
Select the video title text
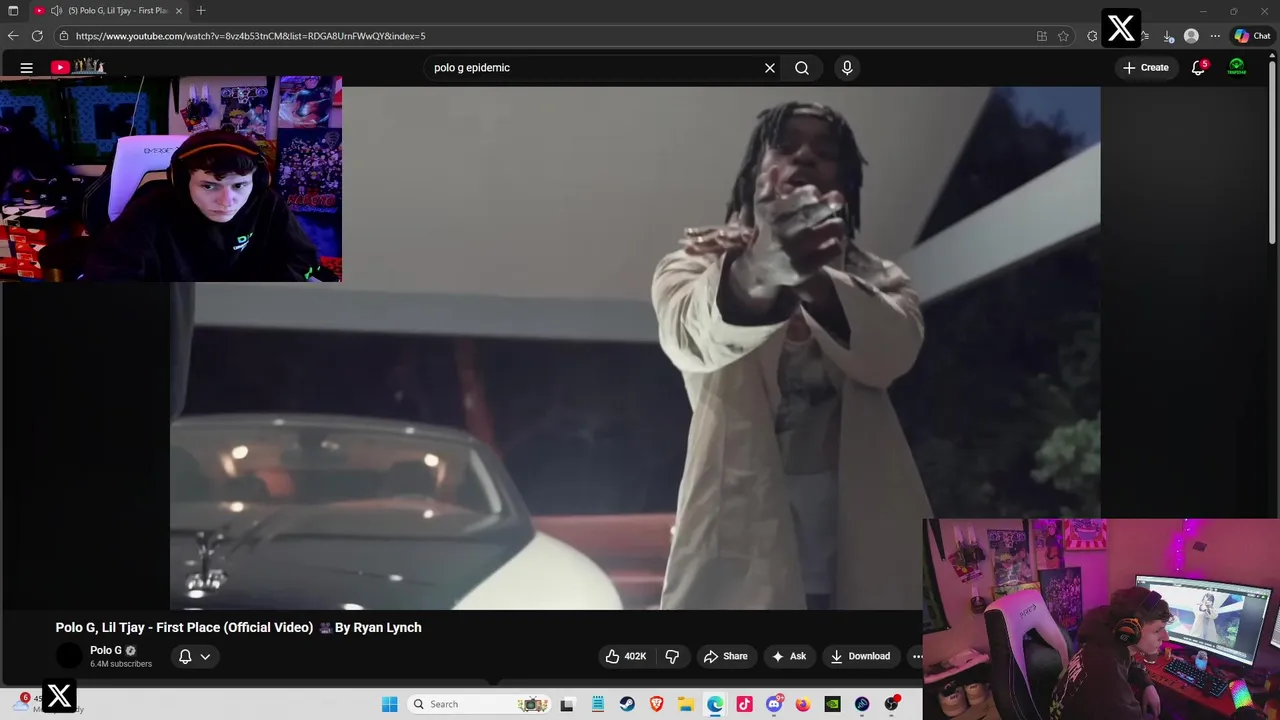pos(238,627)
